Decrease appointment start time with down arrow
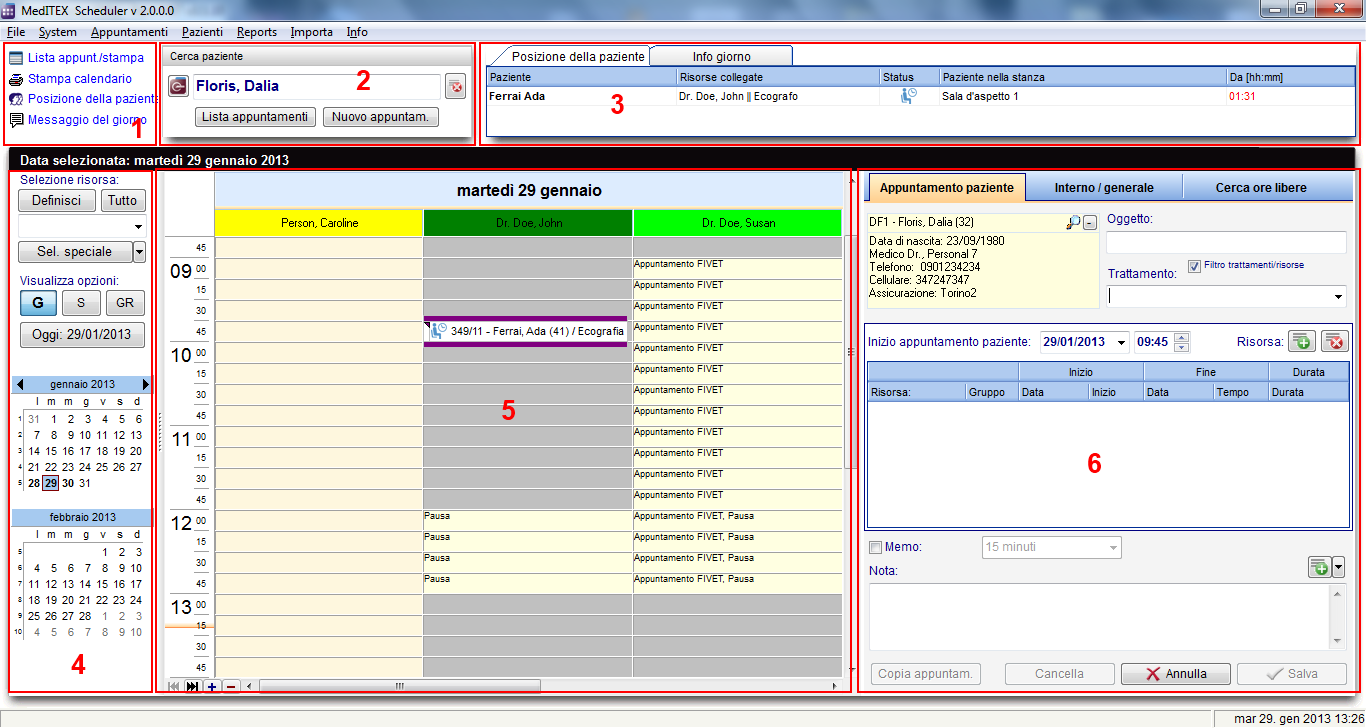Image resolution: width=1366 pixels, height=728 pixels. tap(1182, 347)
